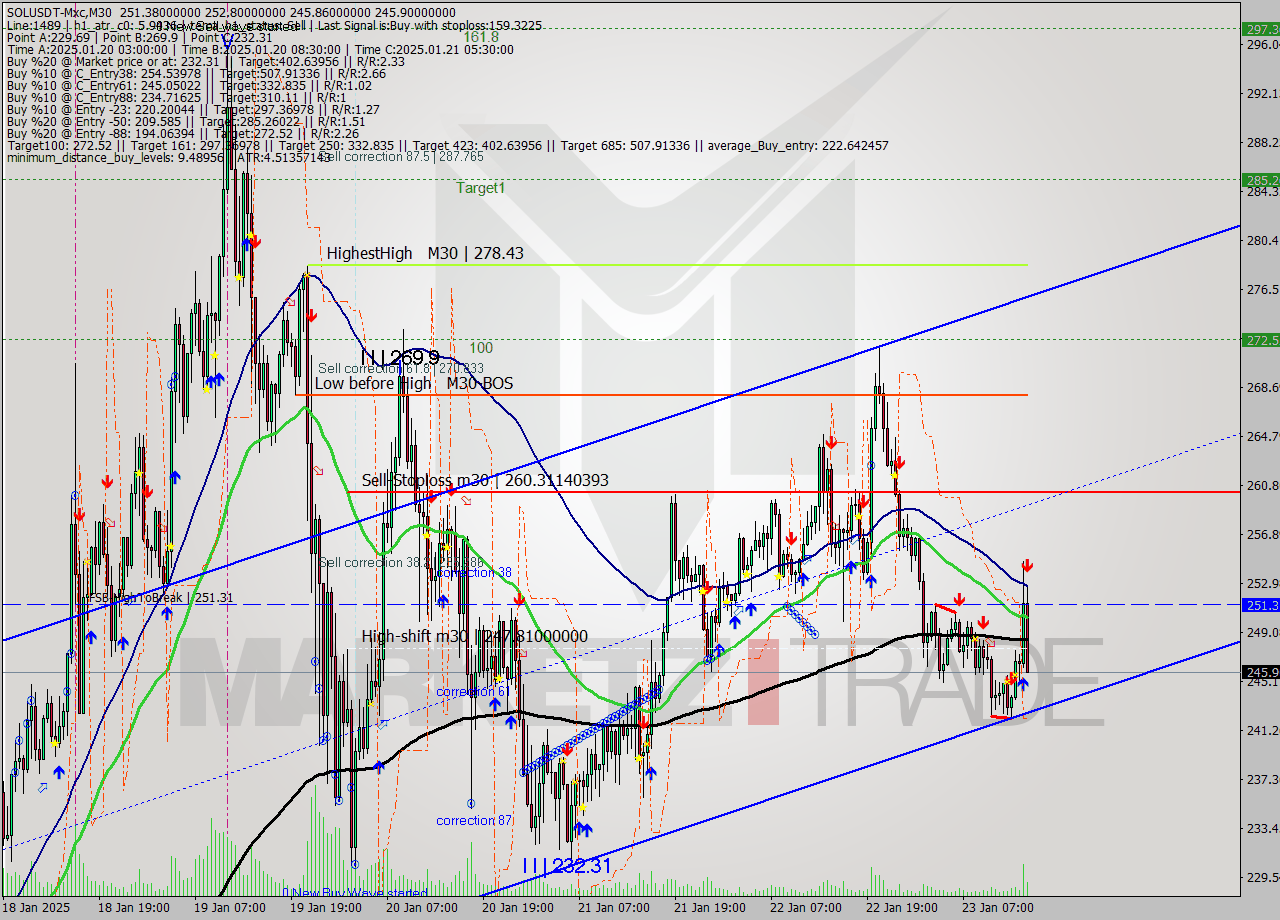This screenshot has height=920, width=1280.
Task: Click the 22 Jan 07:00 time label
Action: click(807, 908)
